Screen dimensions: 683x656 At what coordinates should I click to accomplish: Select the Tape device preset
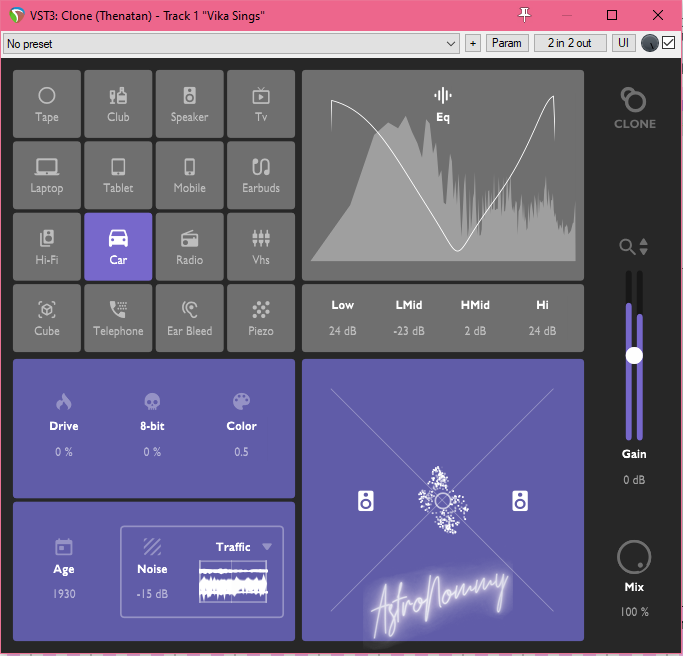47,104
